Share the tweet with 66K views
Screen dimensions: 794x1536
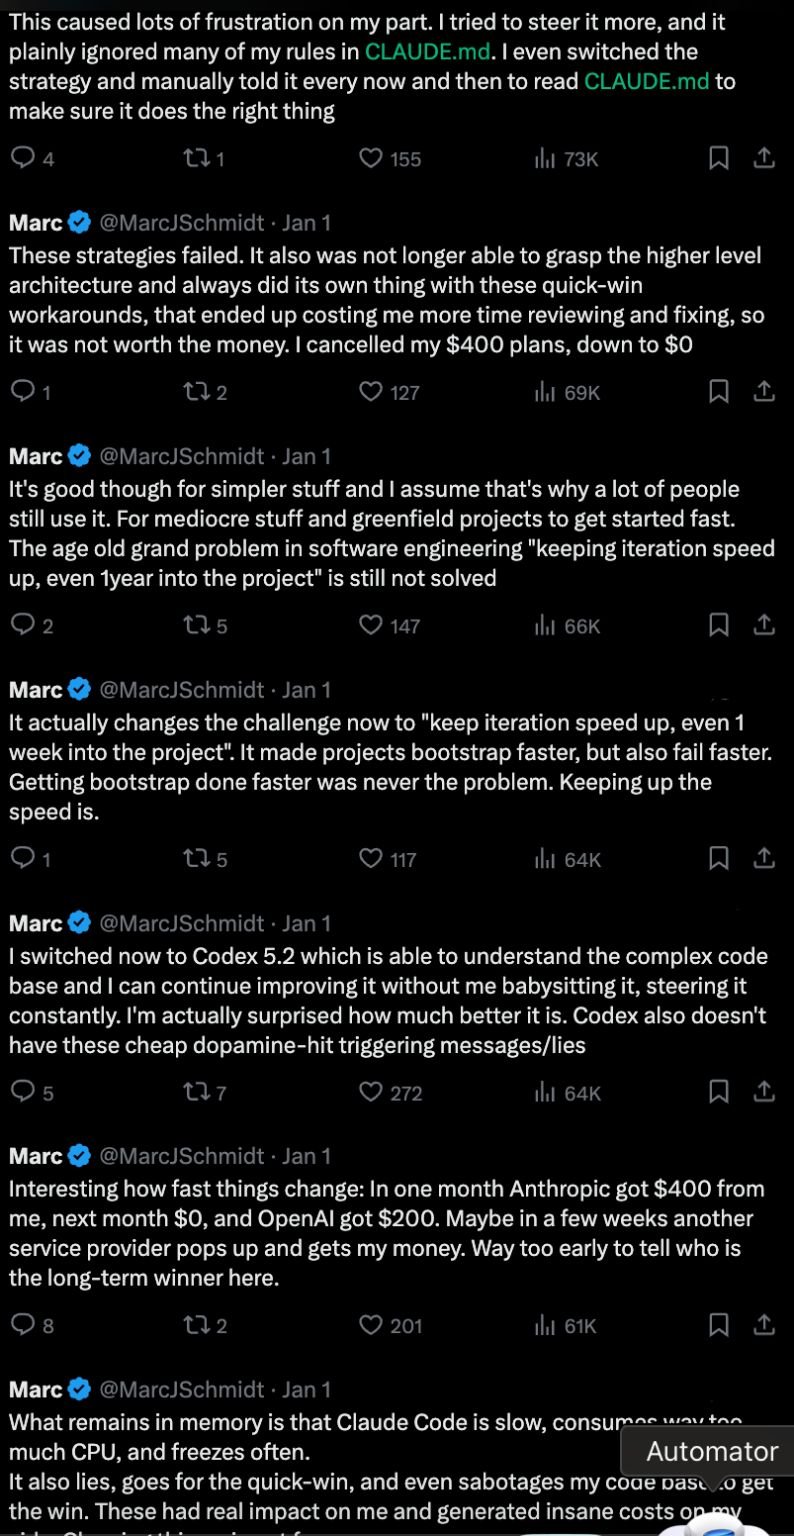click(x=763, y=625)
